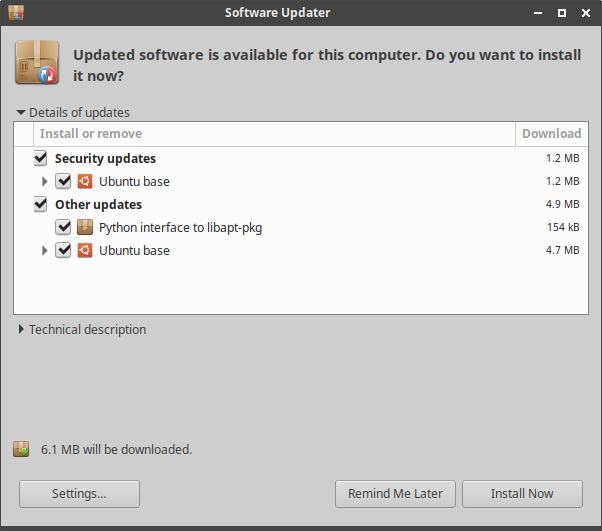This screenshot has width=602, height=531.
Task: Expand the Technical description section
Action: (21, 329)
